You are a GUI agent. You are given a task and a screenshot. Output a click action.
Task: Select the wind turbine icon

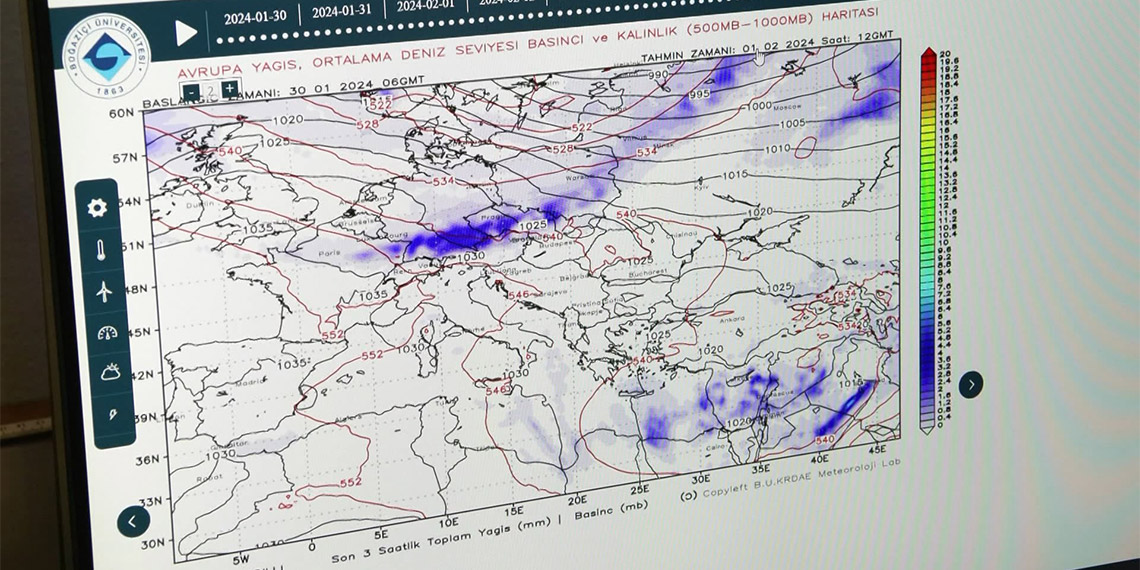click(x=104, y=291)
